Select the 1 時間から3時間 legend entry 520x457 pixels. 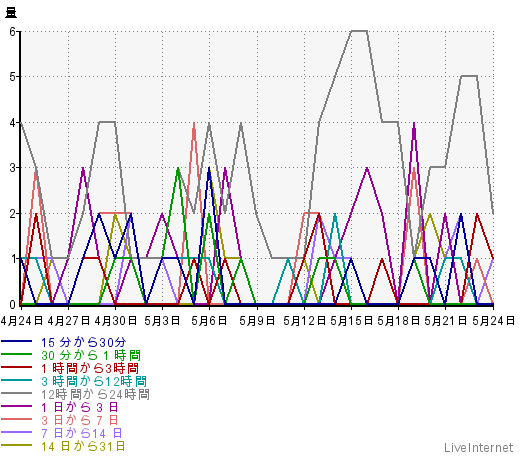90,368
